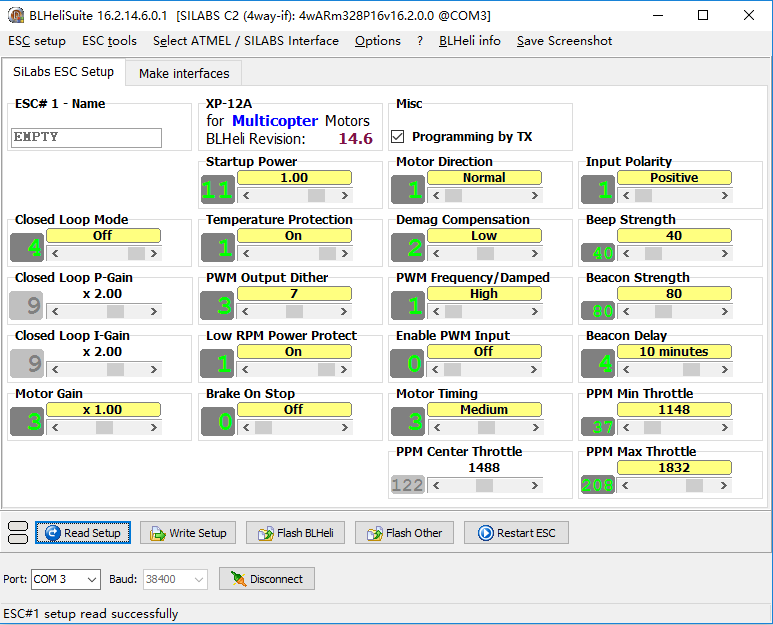This screenshot has width=773, height=625.
Task: Click Save Screenshot in the menu bar
Action: pyautogui.click(x=564, y=41)
